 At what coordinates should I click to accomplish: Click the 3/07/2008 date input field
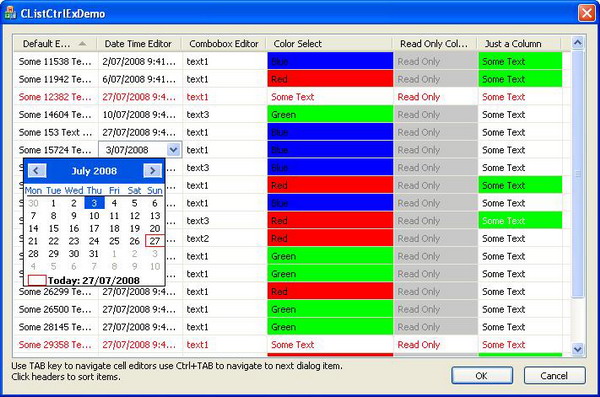tap(133, 150)
